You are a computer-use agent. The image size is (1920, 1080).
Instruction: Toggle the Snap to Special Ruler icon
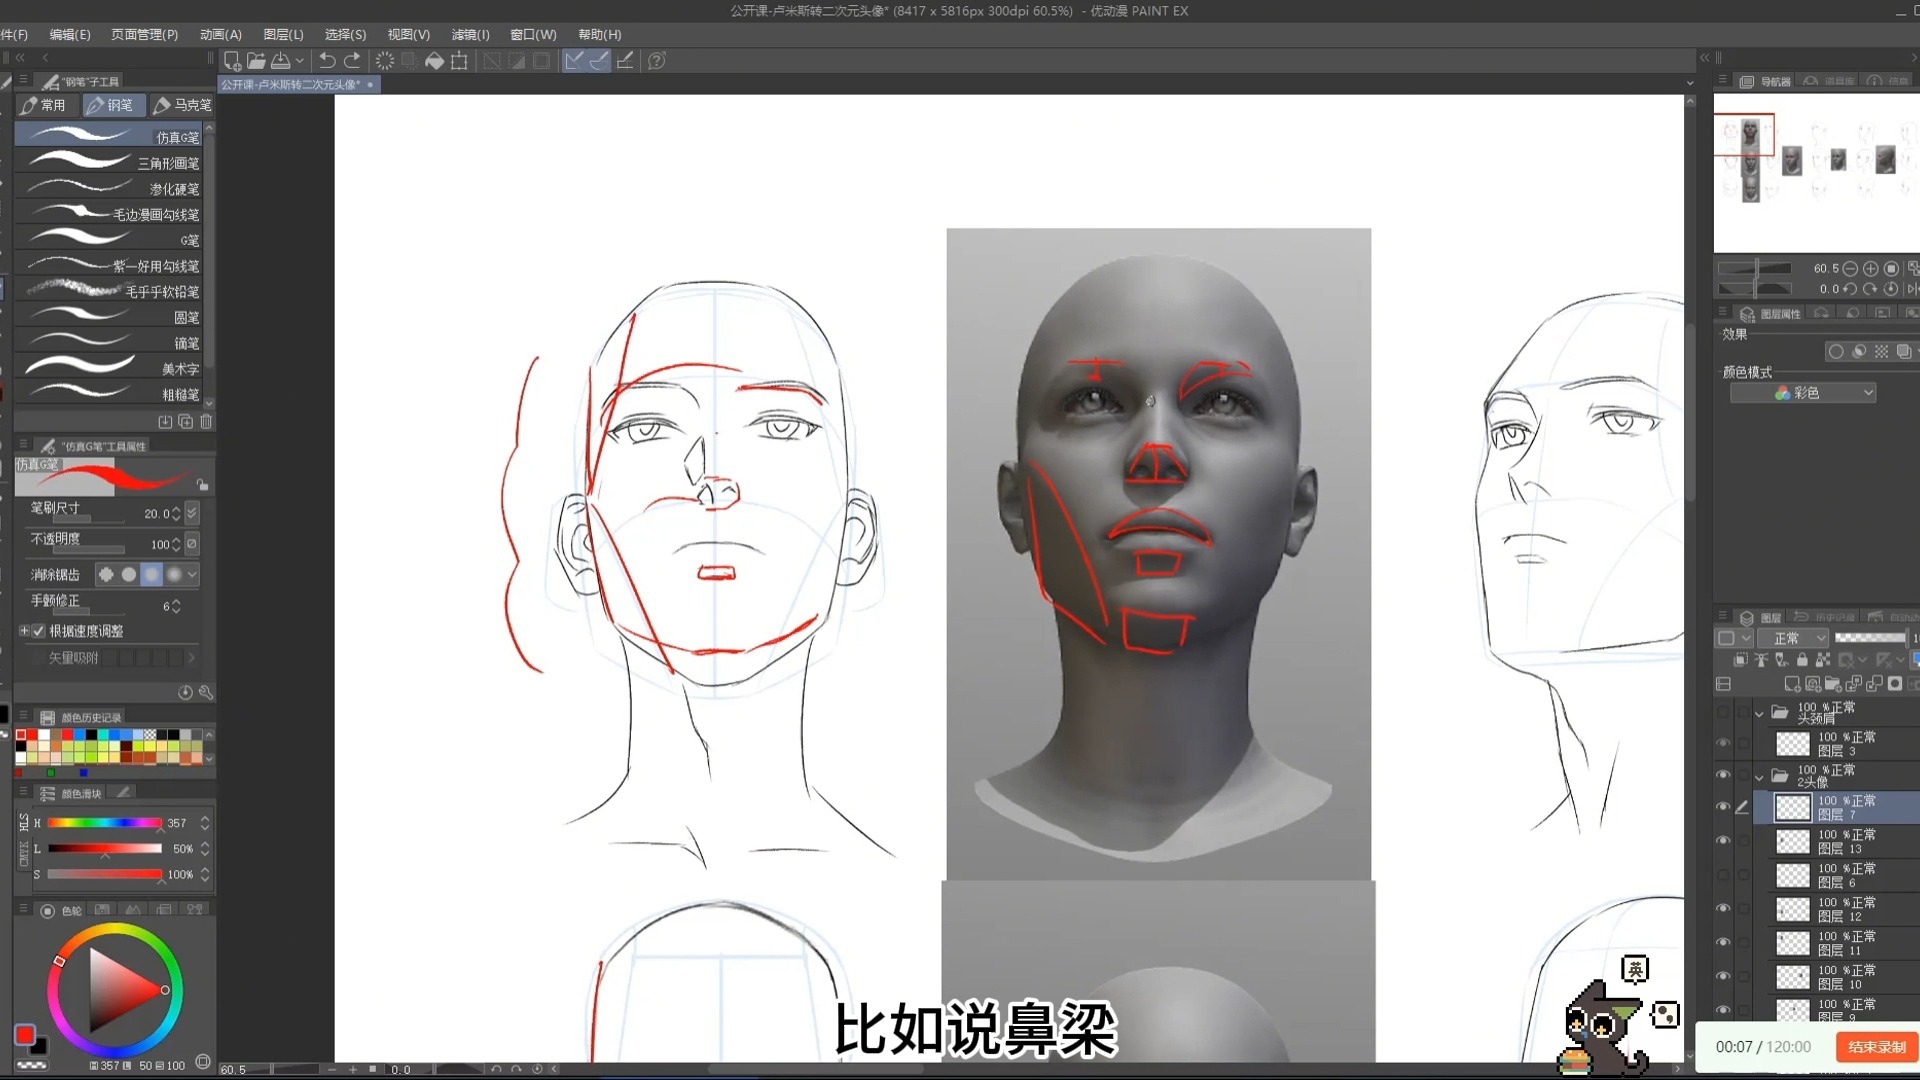click(x=599, y=61)
